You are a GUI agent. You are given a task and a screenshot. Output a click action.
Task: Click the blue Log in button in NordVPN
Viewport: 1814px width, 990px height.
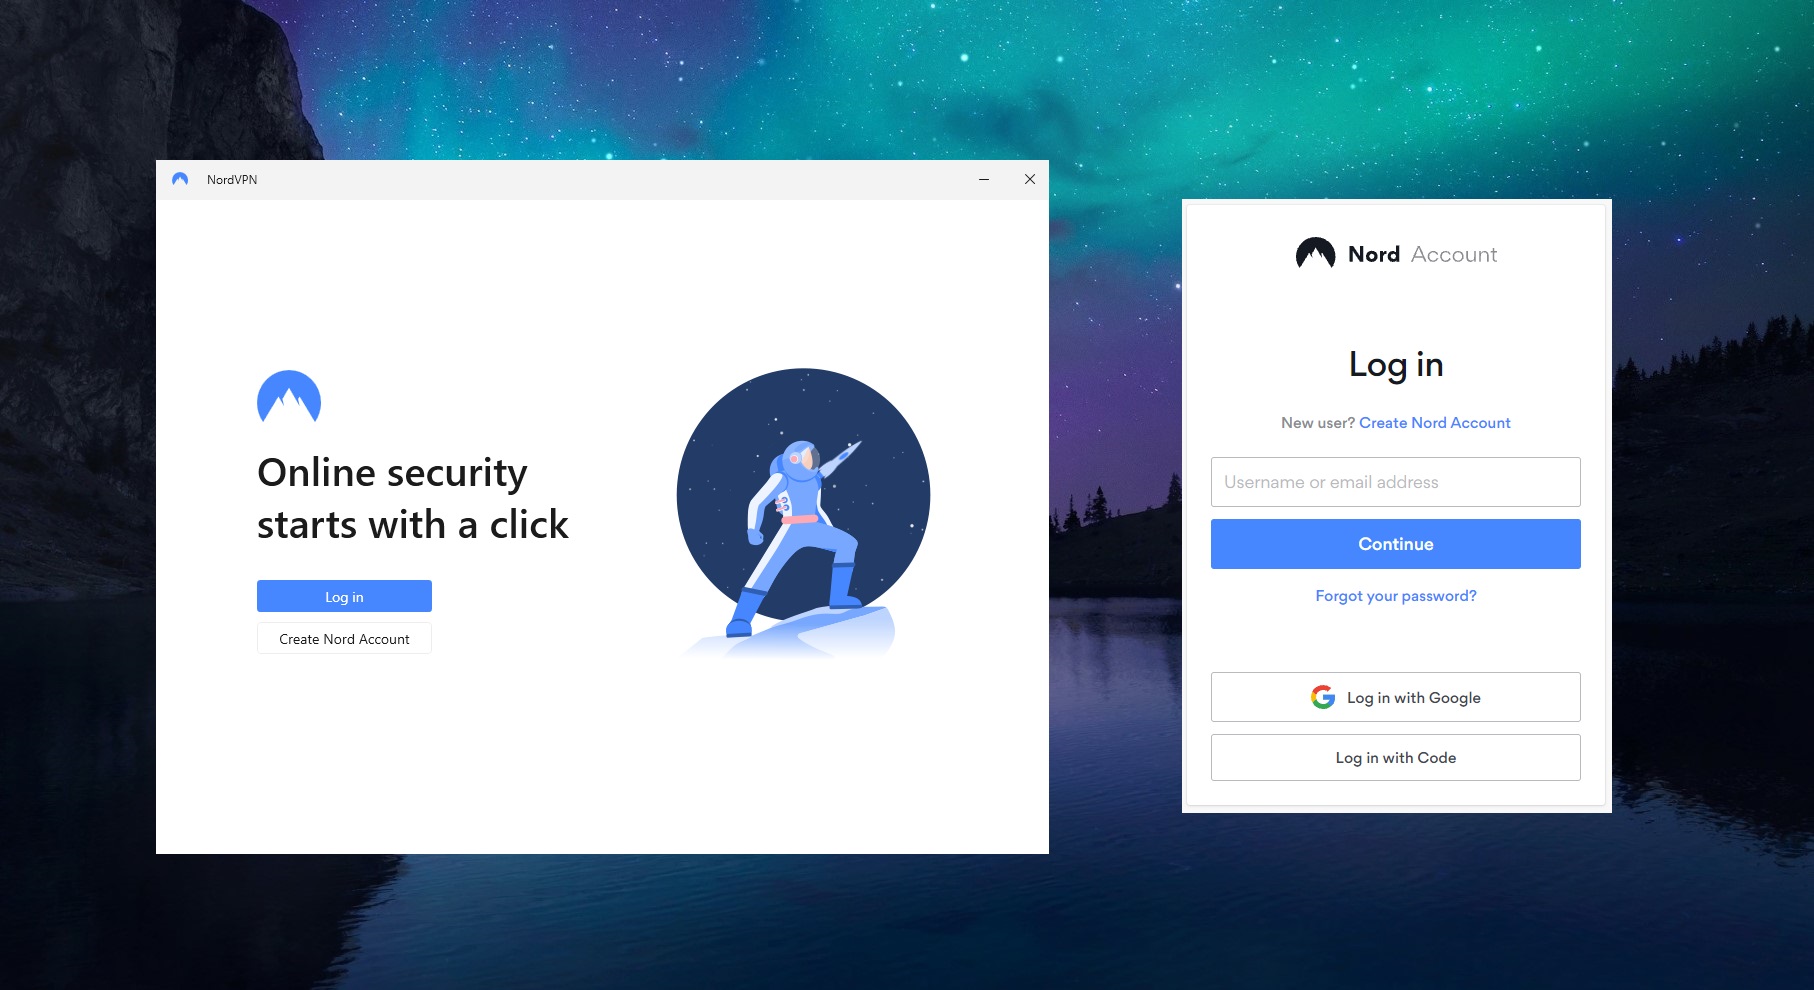point(344,596)
